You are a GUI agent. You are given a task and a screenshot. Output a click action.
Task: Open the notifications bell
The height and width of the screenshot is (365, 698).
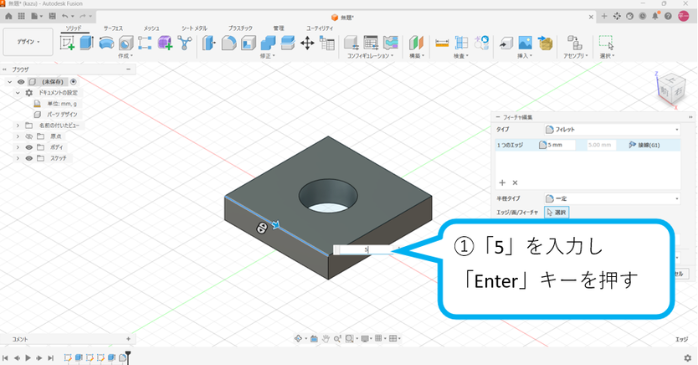tap(655, 16)
